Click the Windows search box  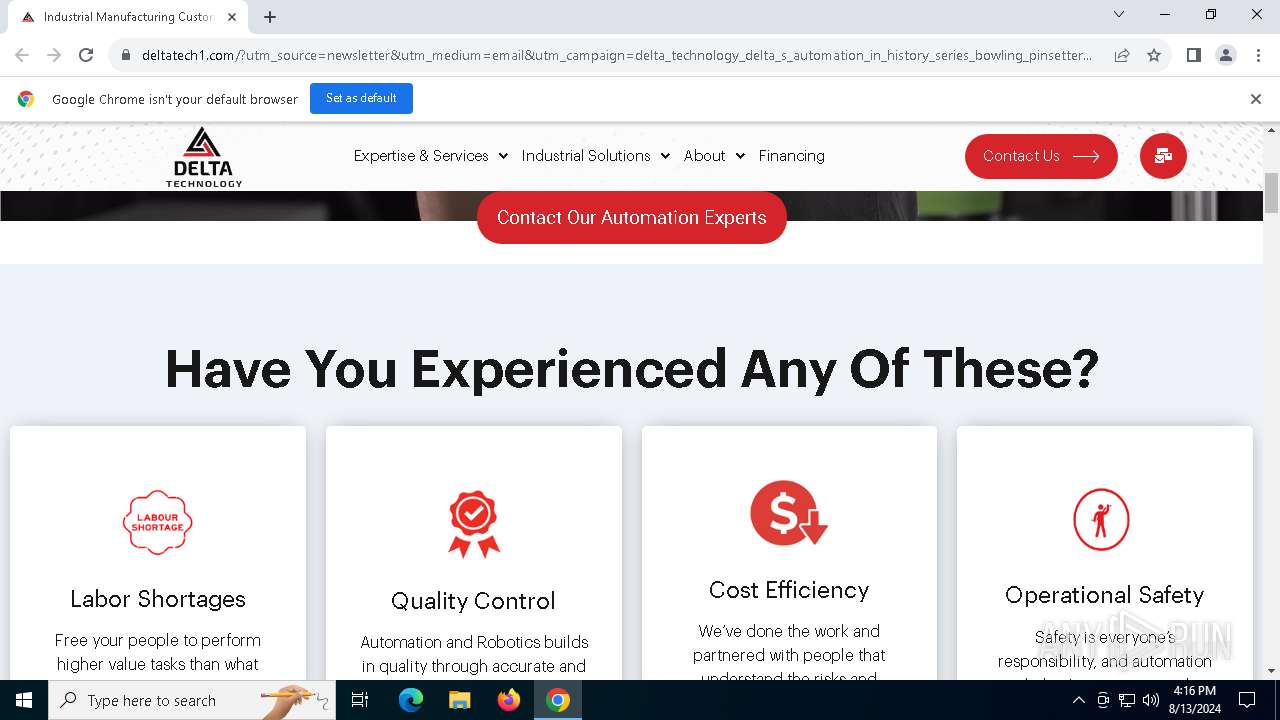coord(192,700)
